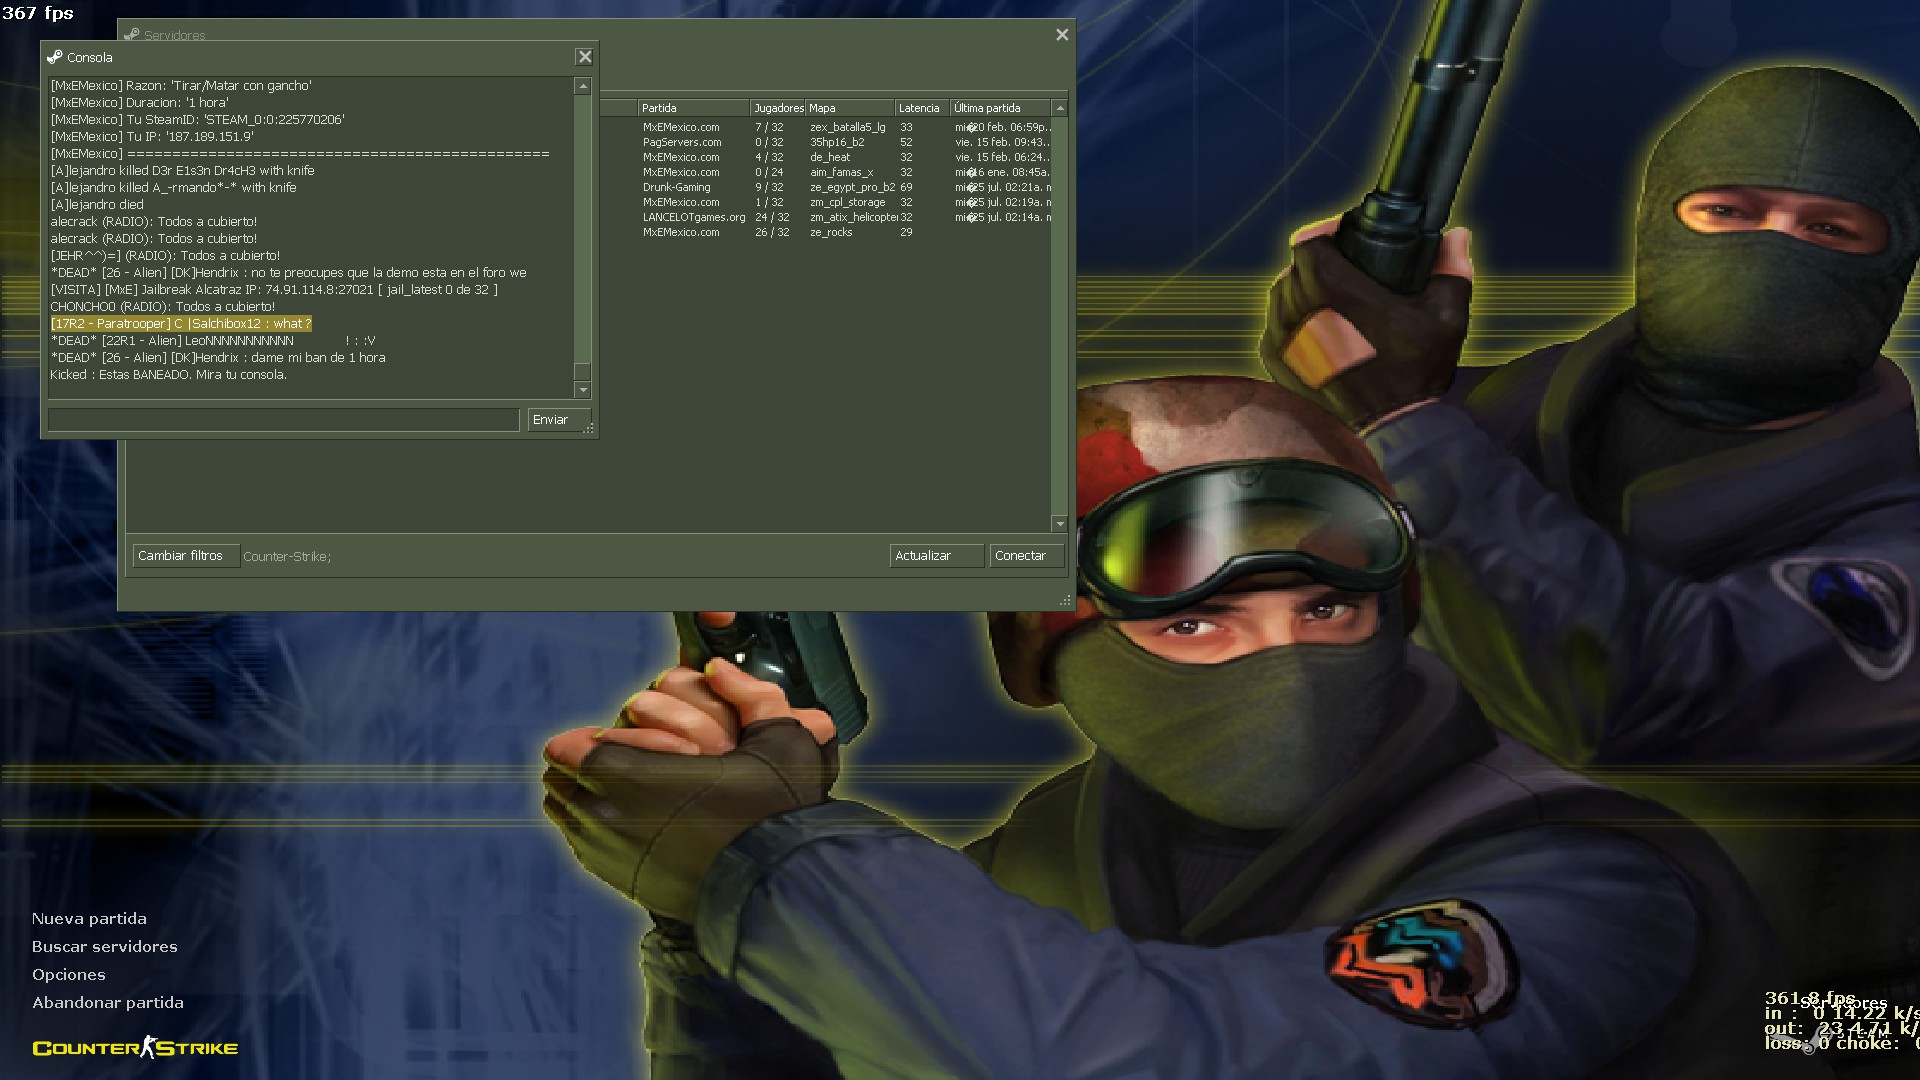Click console line showing Tu IP '187.189.151.9'

tap(152, 137)
